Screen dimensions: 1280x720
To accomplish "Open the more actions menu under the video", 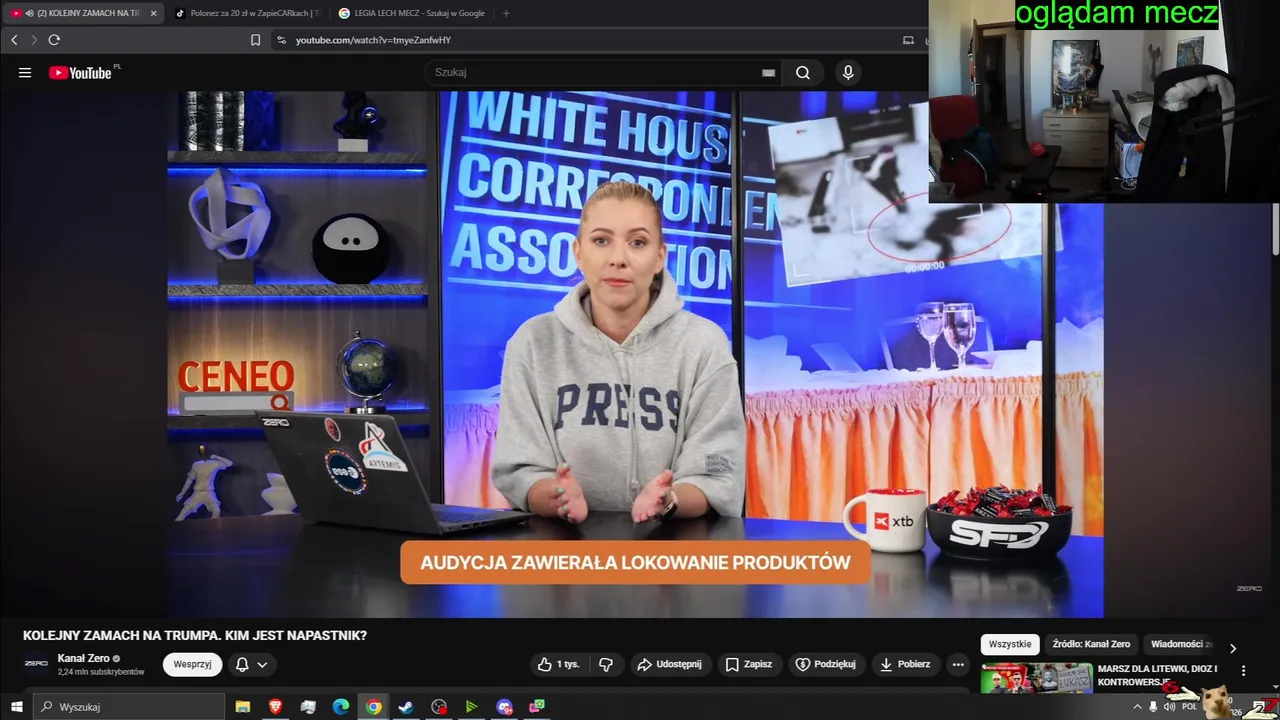I will (x=958, y=664).
